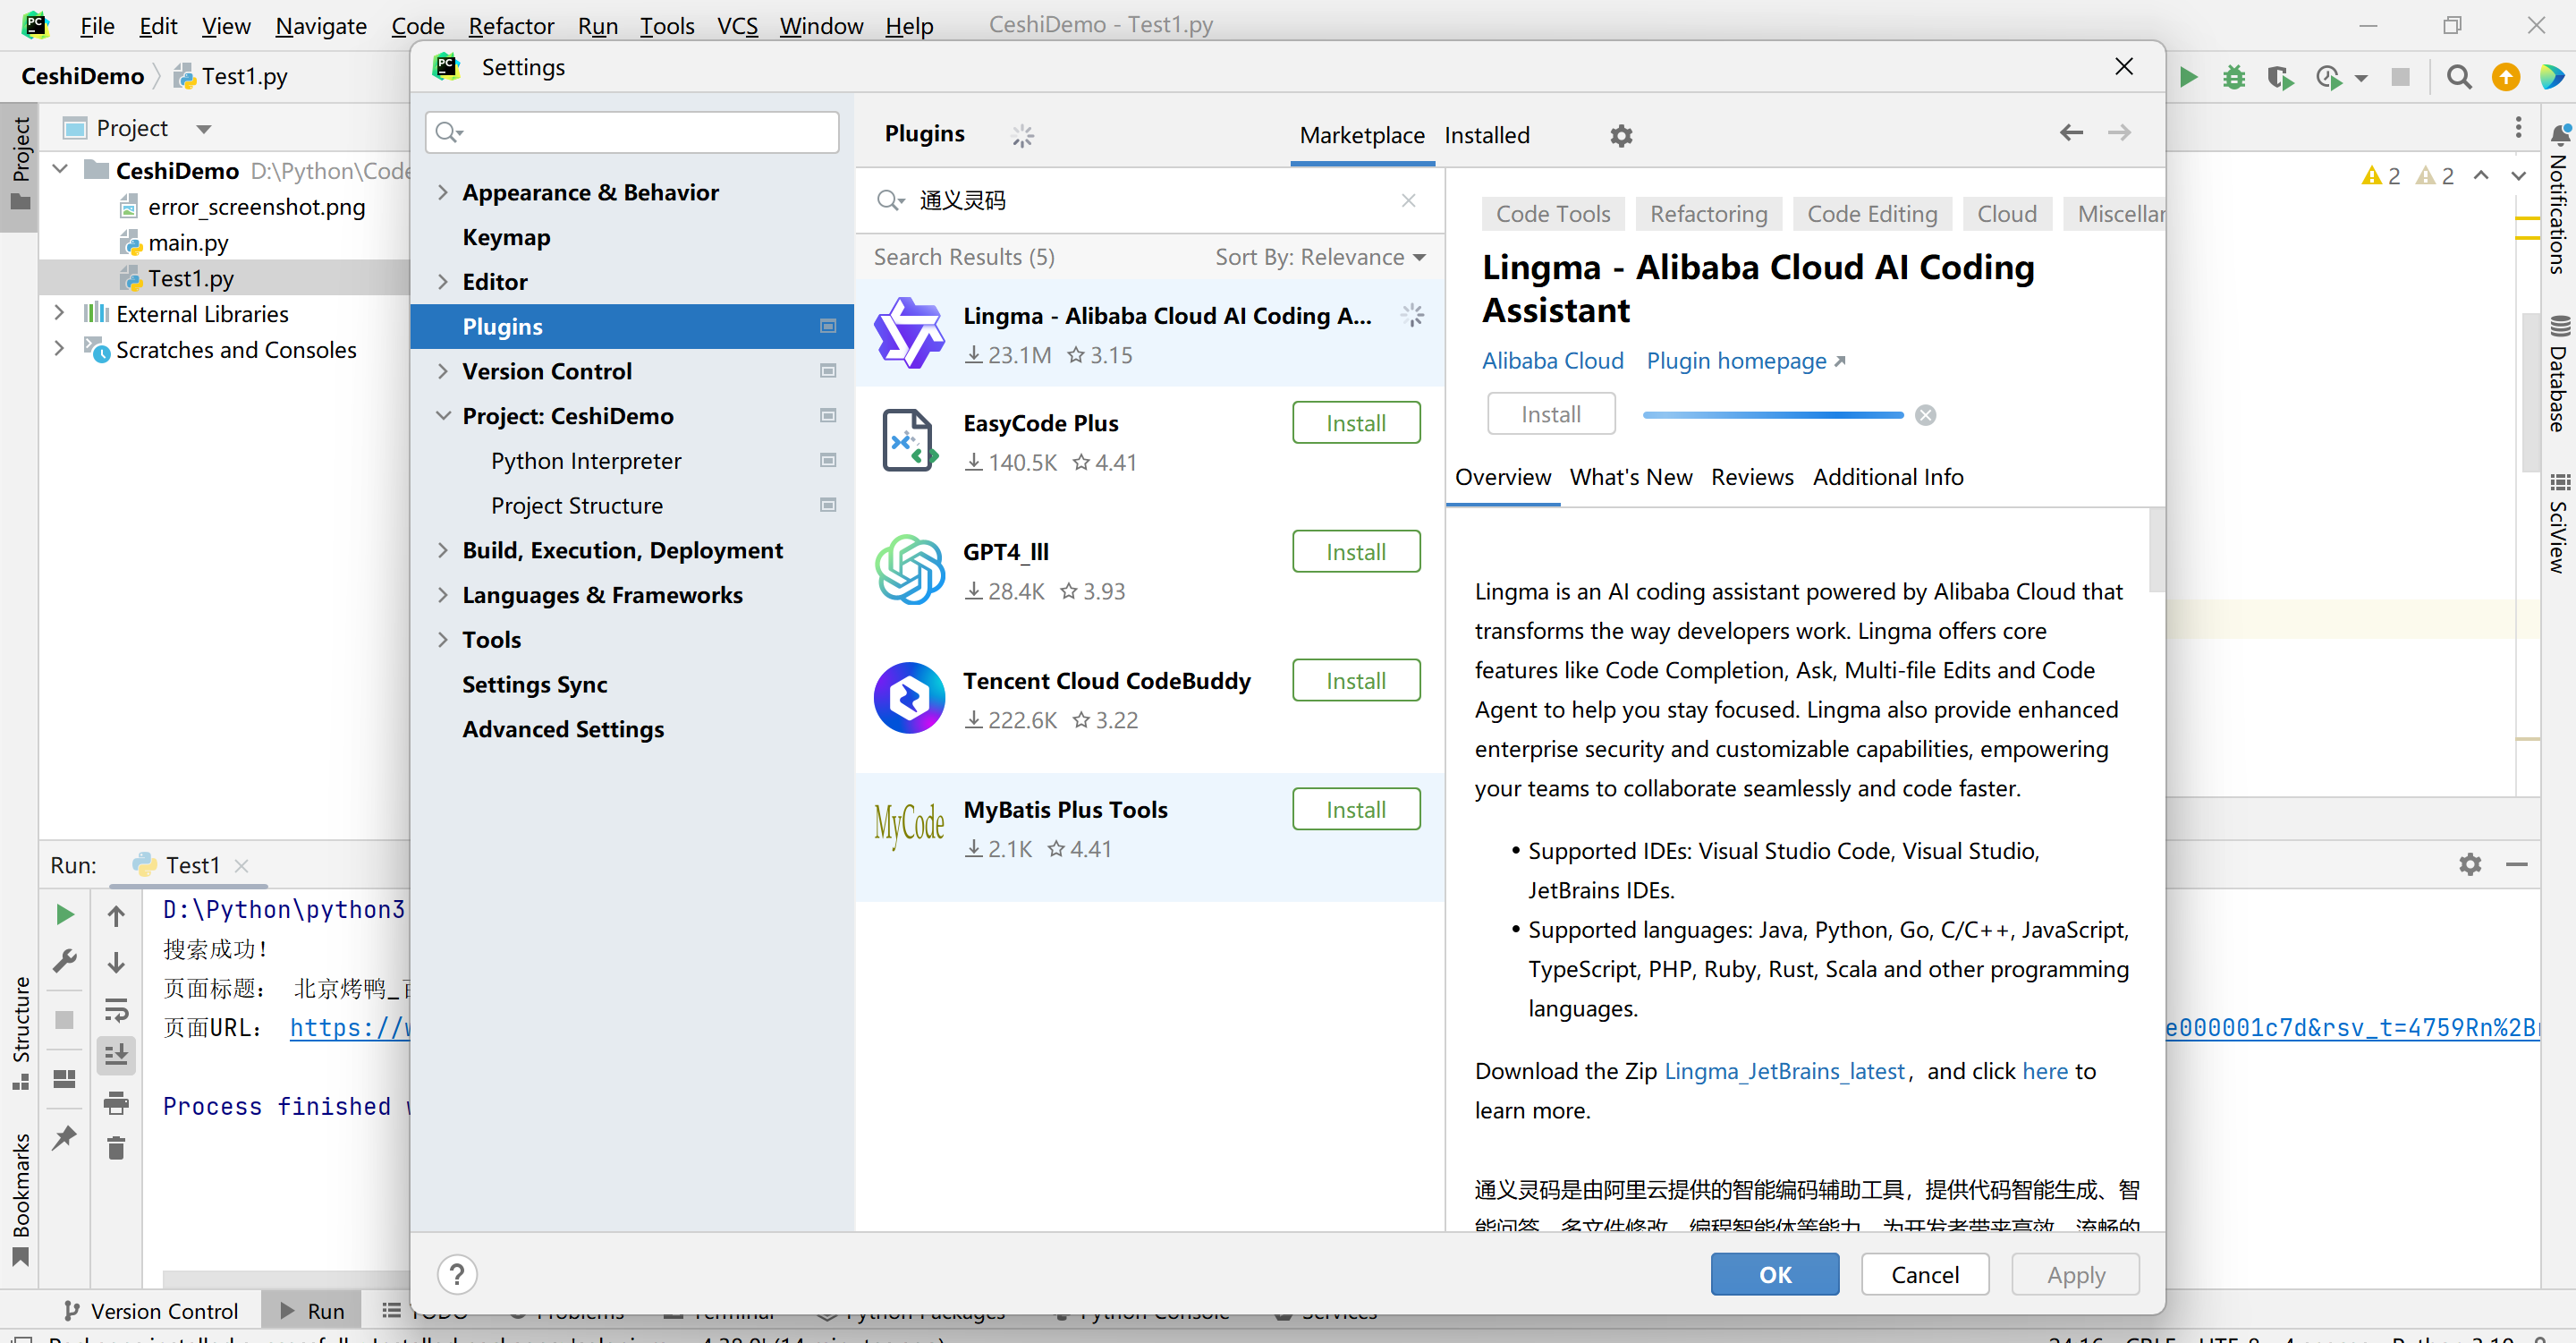Expand the Editor settings section

[443, 281]
